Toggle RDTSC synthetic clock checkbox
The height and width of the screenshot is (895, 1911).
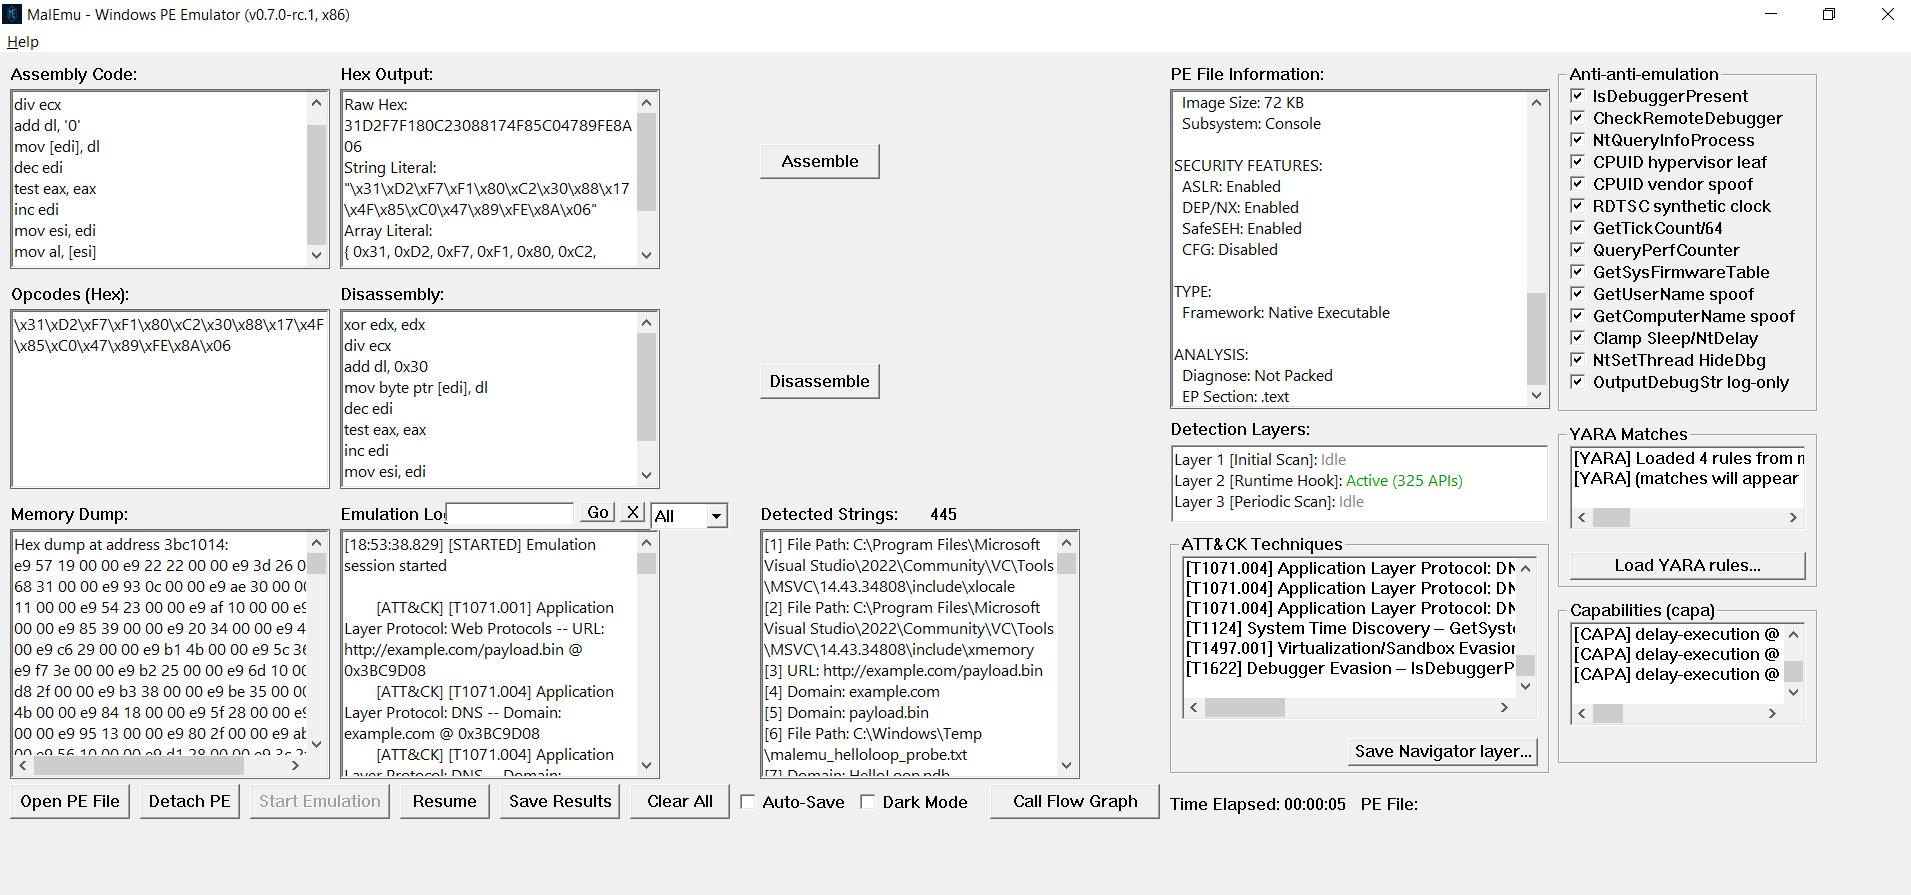1578,206
